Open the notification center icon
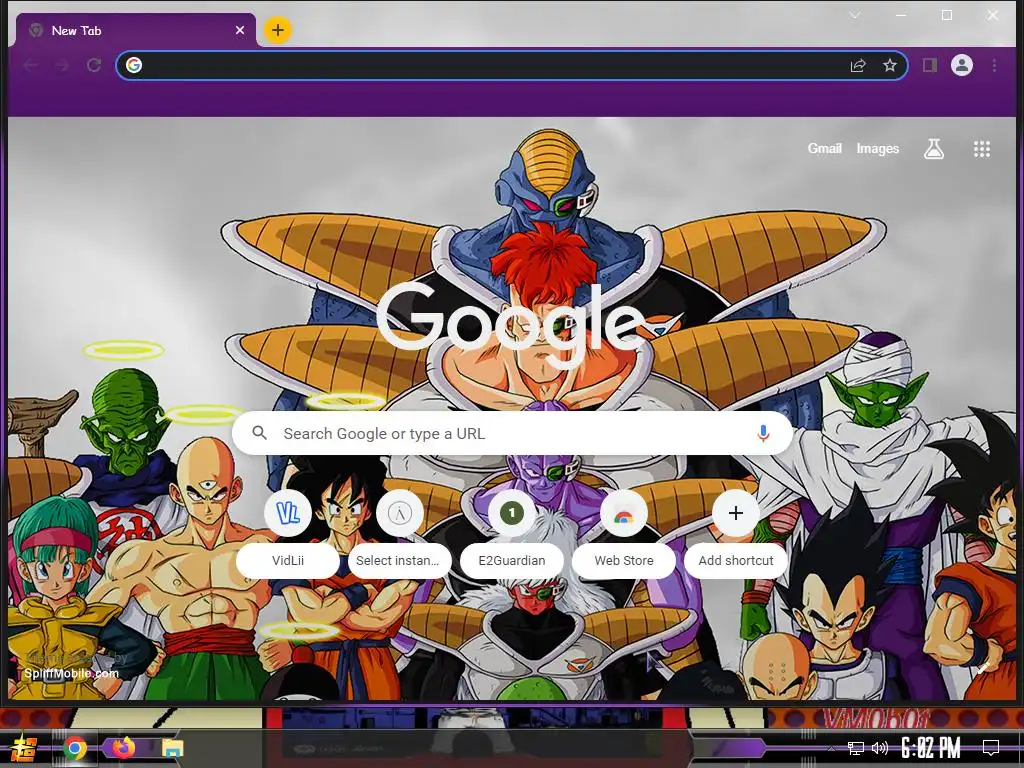Viewport: 1024px width, 768px height. (991, 748)
